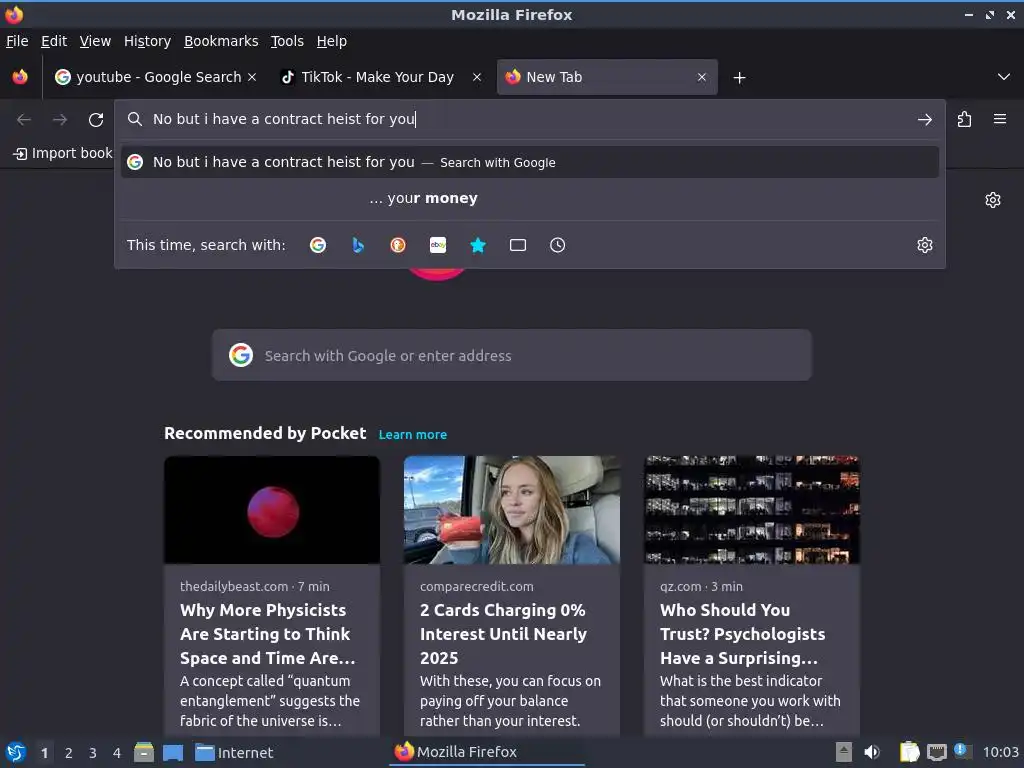Close the youtube - Google Search tab
Image resolution: width=1024 pixels, height=768 pixels.
[252, 77]
